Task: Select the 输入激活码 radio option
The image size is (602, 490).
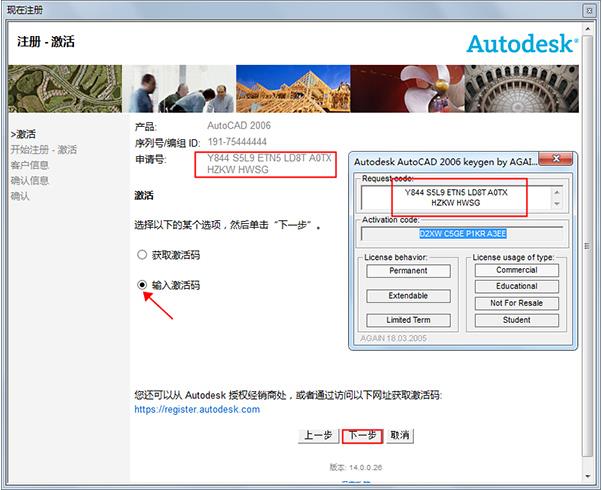Action: (x=143, y=286)
